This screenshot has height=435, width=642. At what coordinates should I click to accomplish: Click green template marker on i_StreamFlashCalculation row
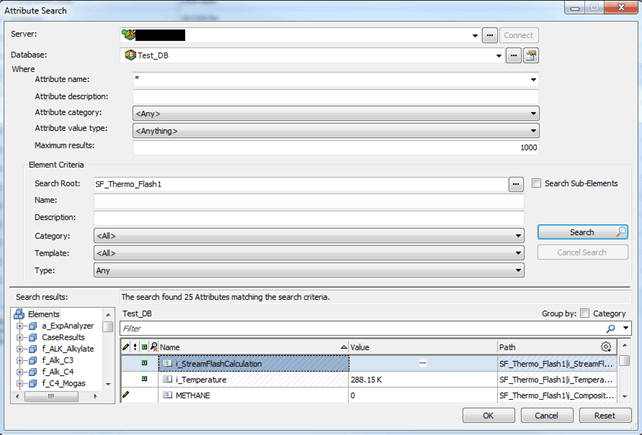click(x=144, y=363)
